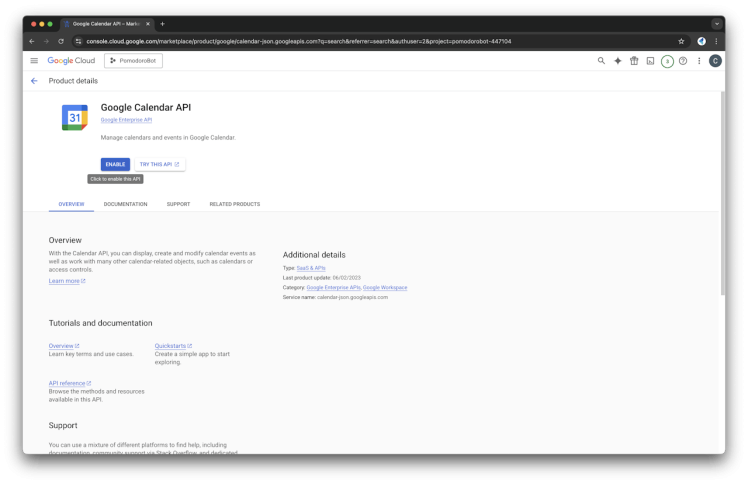Open the help question mark icon
Image resolution: width=748 pixels, height=484 pixels.
pyautogui.click(x=683, y=61)
